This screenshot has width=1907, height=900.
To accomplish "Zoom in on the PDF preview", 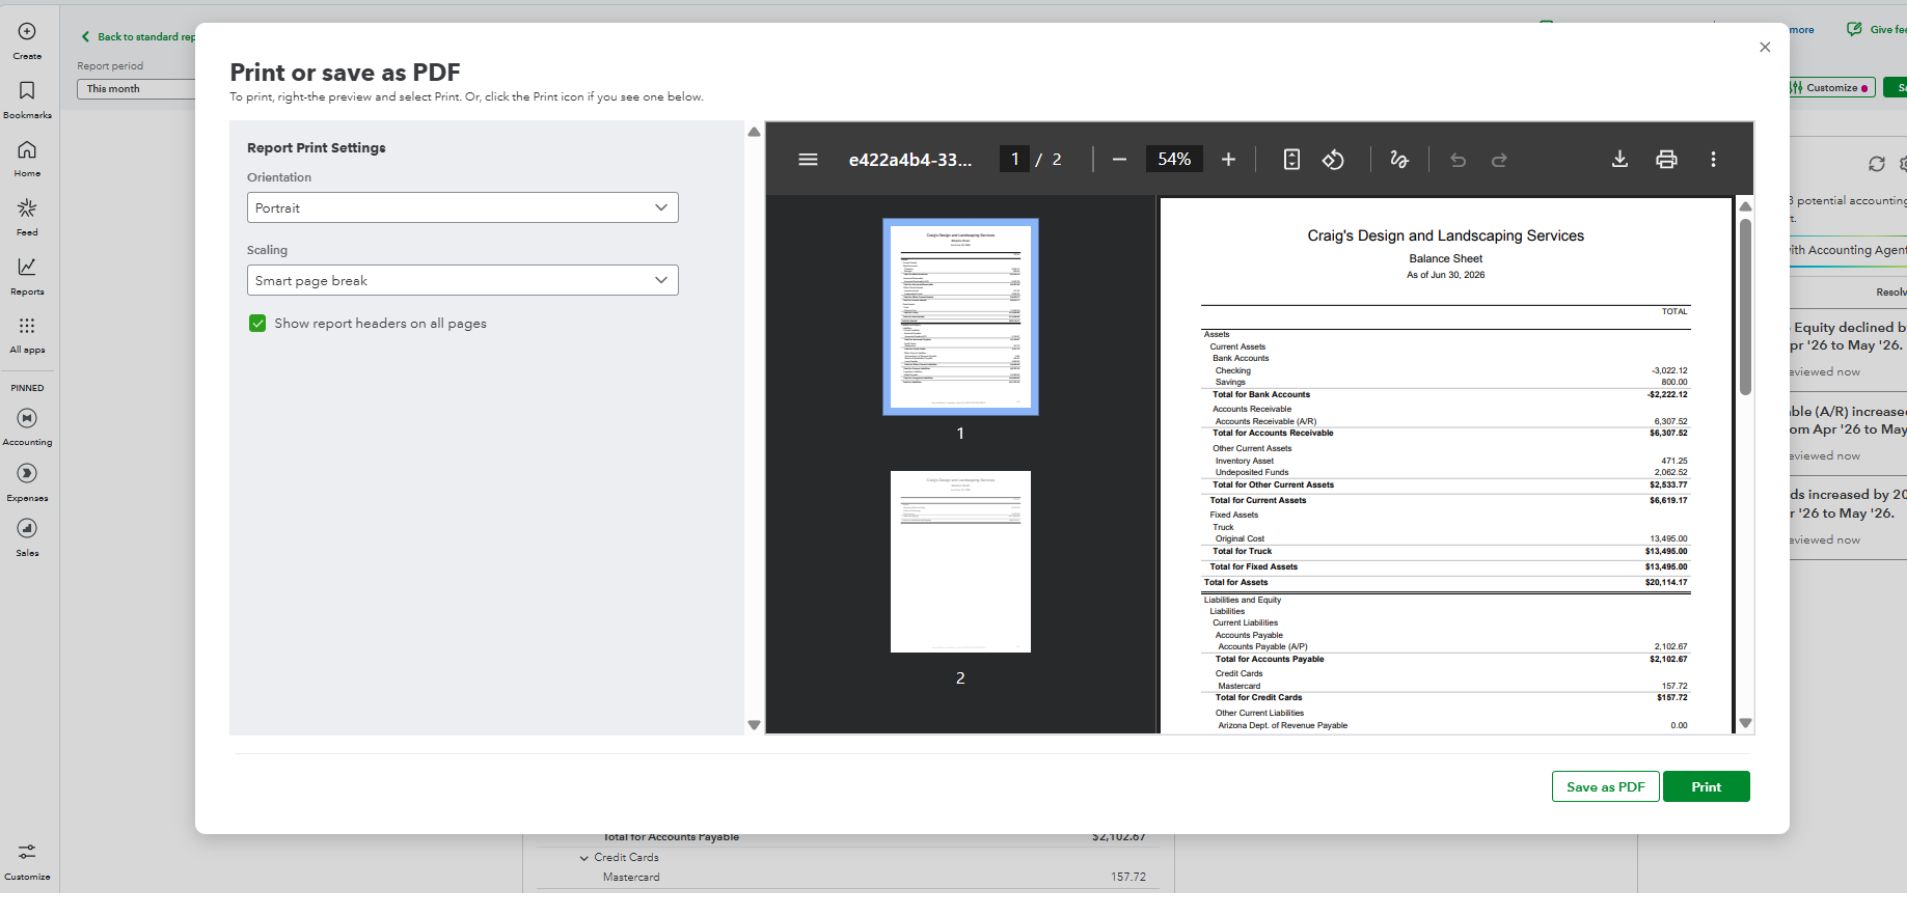I will 1228,159.
